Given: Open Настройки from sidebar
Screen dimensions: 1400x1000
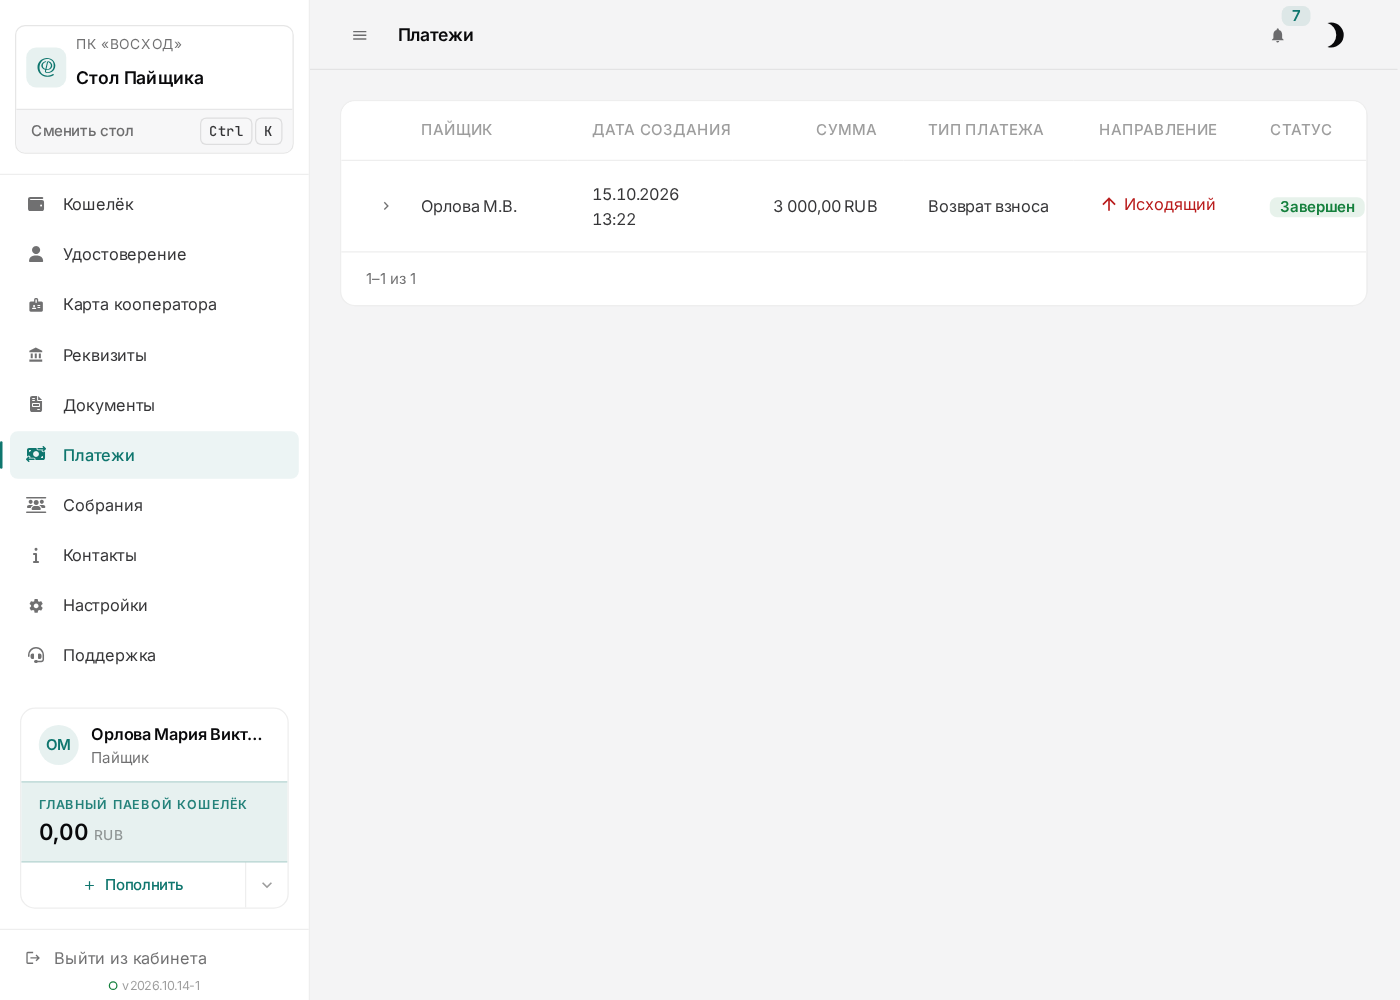Looking at the screenshot, I should pos(154,605).
